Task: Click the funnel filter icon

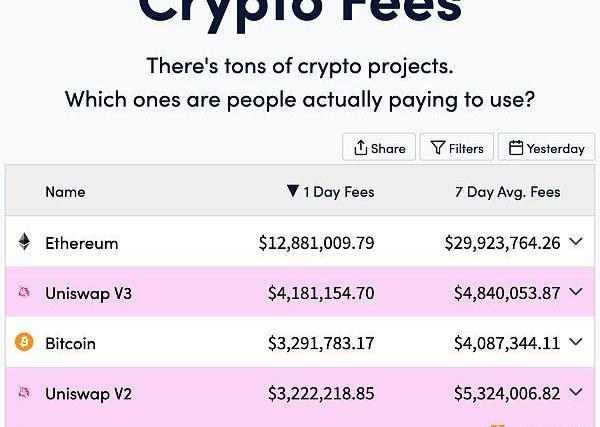Action: tap(437, 148)
